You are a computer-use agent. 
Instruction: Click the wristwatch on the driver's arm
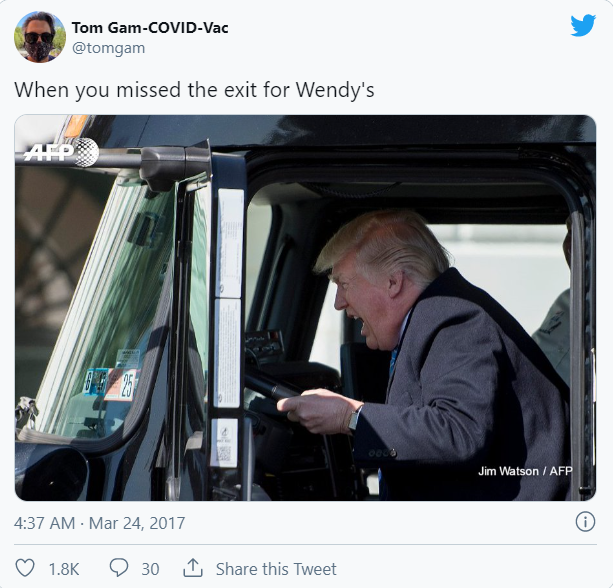(355, 418)
